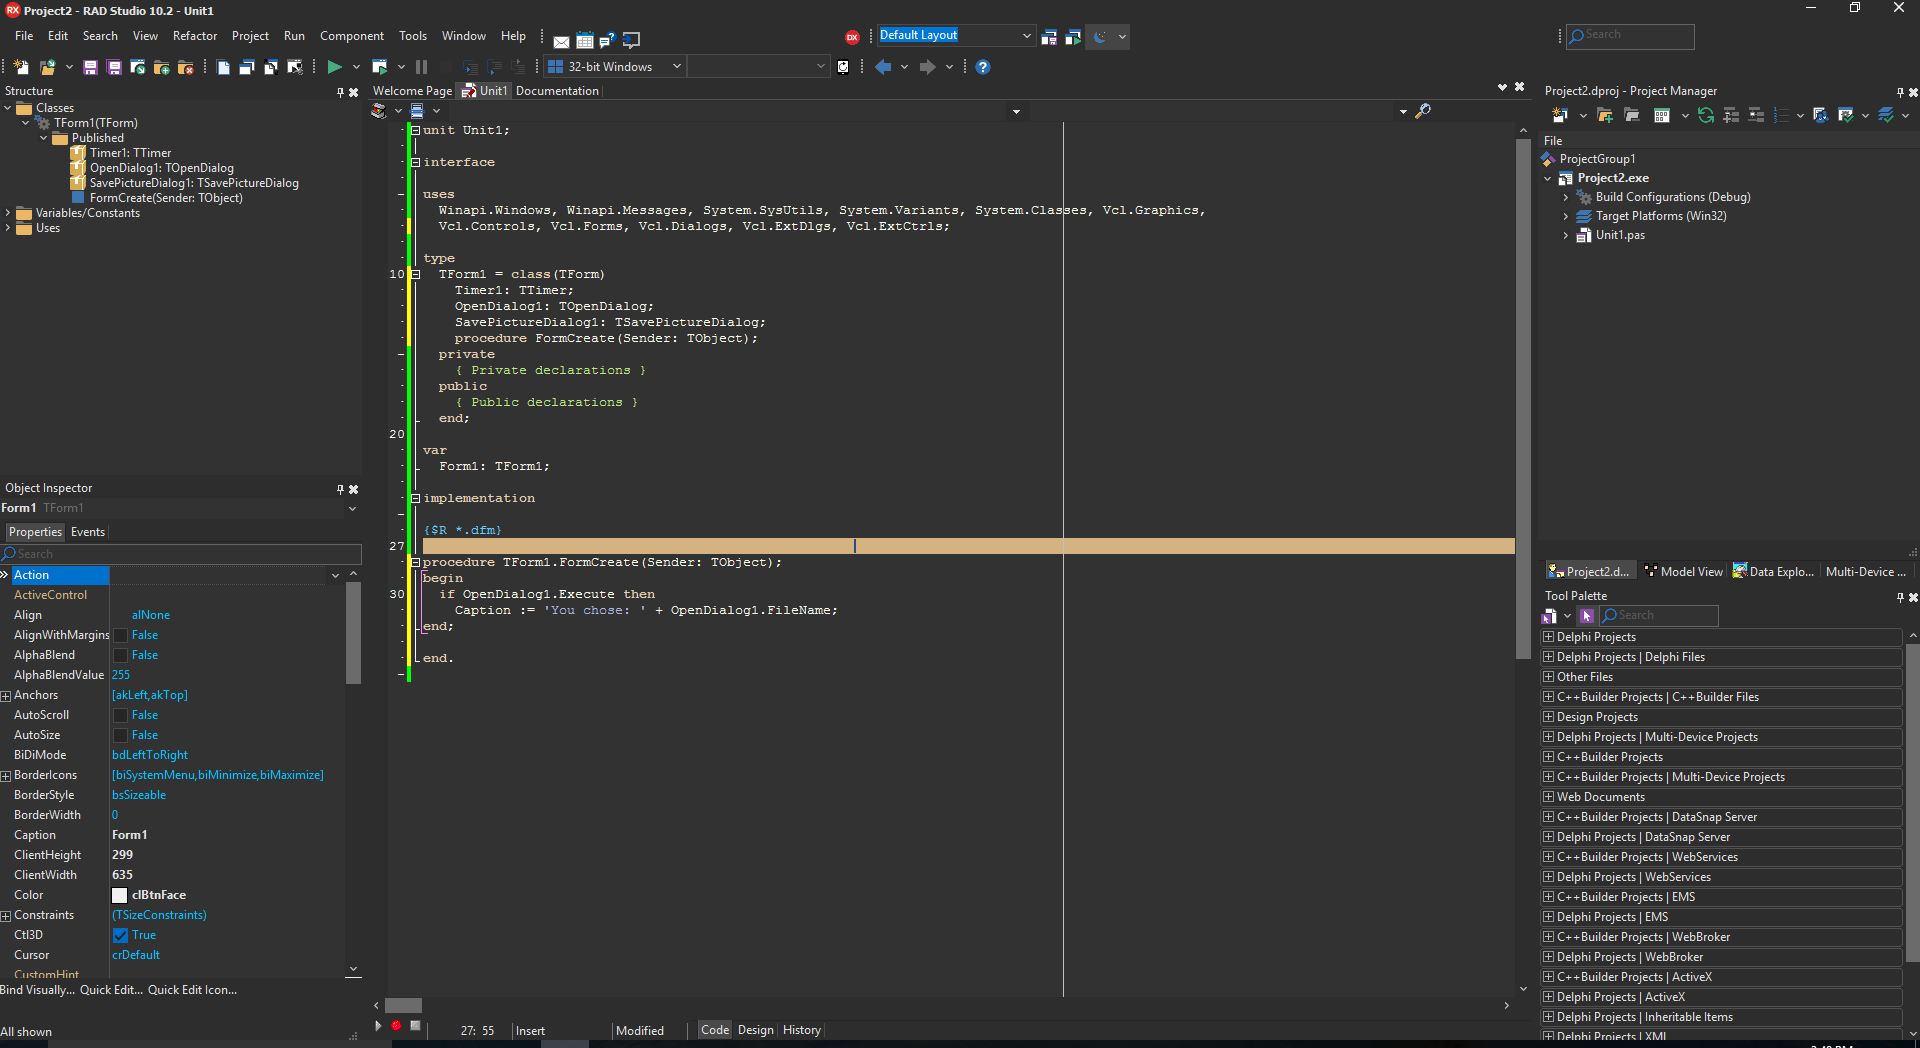Click the top-right IDE Search field
The width and height of the screenshot is (1920, 1048).
1631,36
